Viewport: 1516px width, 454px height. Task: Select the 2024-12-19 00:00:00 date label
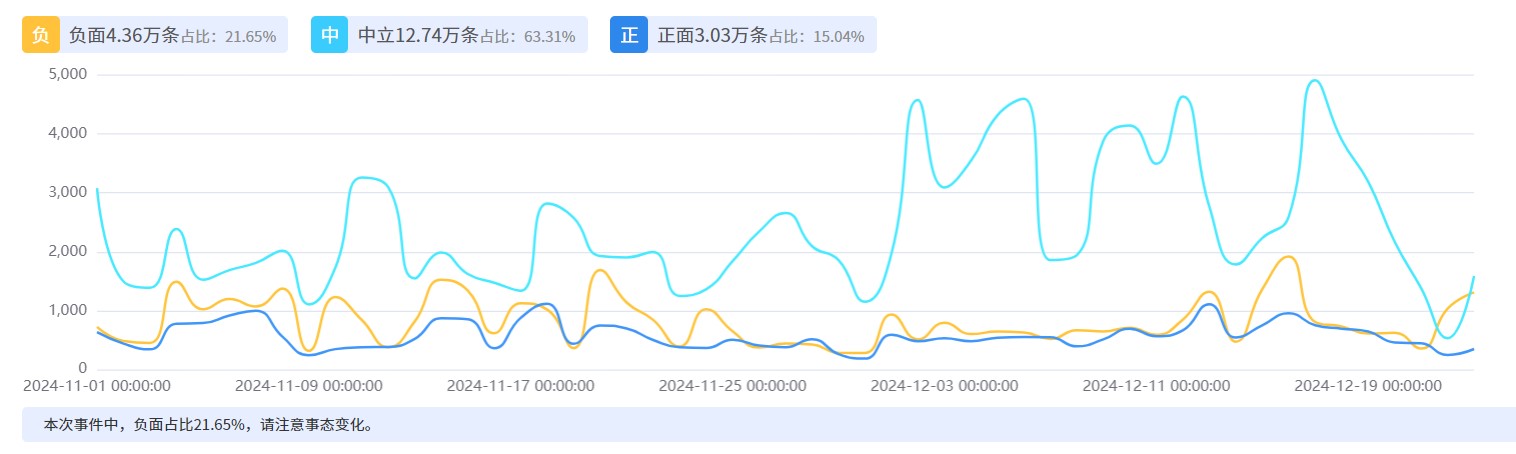click(x=1368, y=385)
